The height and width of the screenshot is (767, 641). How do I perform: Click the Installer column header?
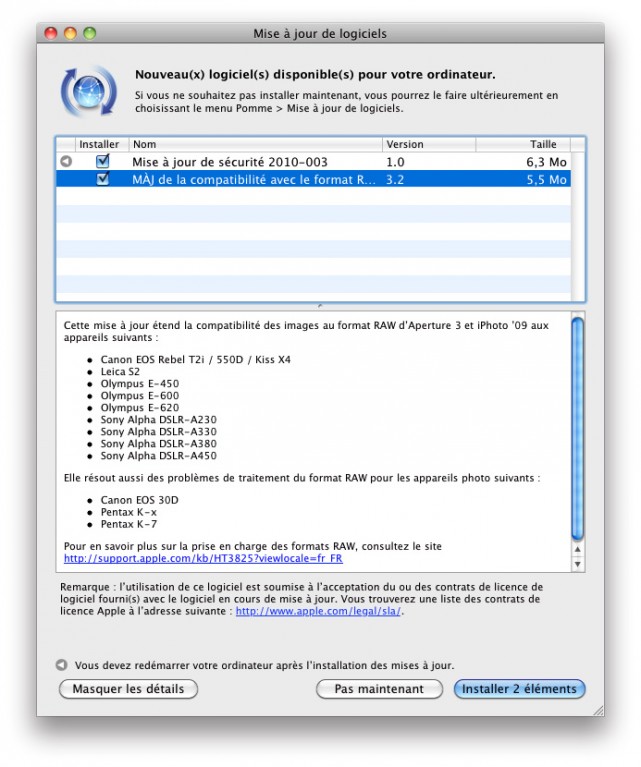pos(99,144)
